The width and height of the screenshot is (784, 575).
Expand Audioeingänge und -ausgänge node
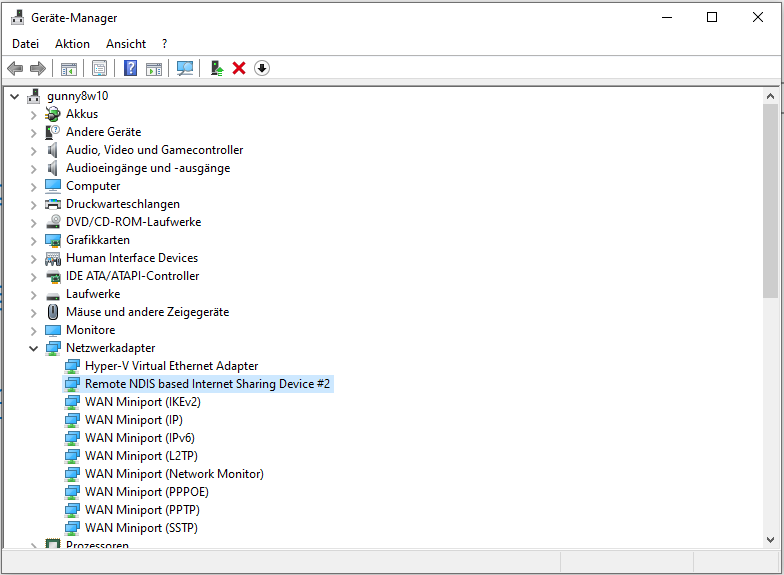click(34, 169)
